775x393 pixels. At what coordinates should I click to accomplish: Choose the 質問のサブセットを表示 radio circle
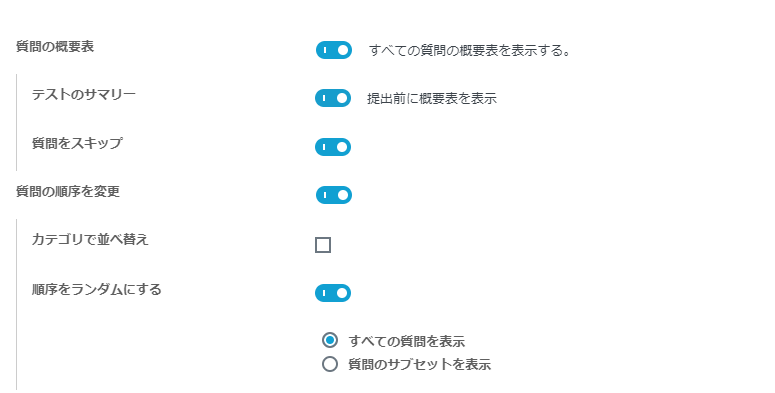point(330,364)
